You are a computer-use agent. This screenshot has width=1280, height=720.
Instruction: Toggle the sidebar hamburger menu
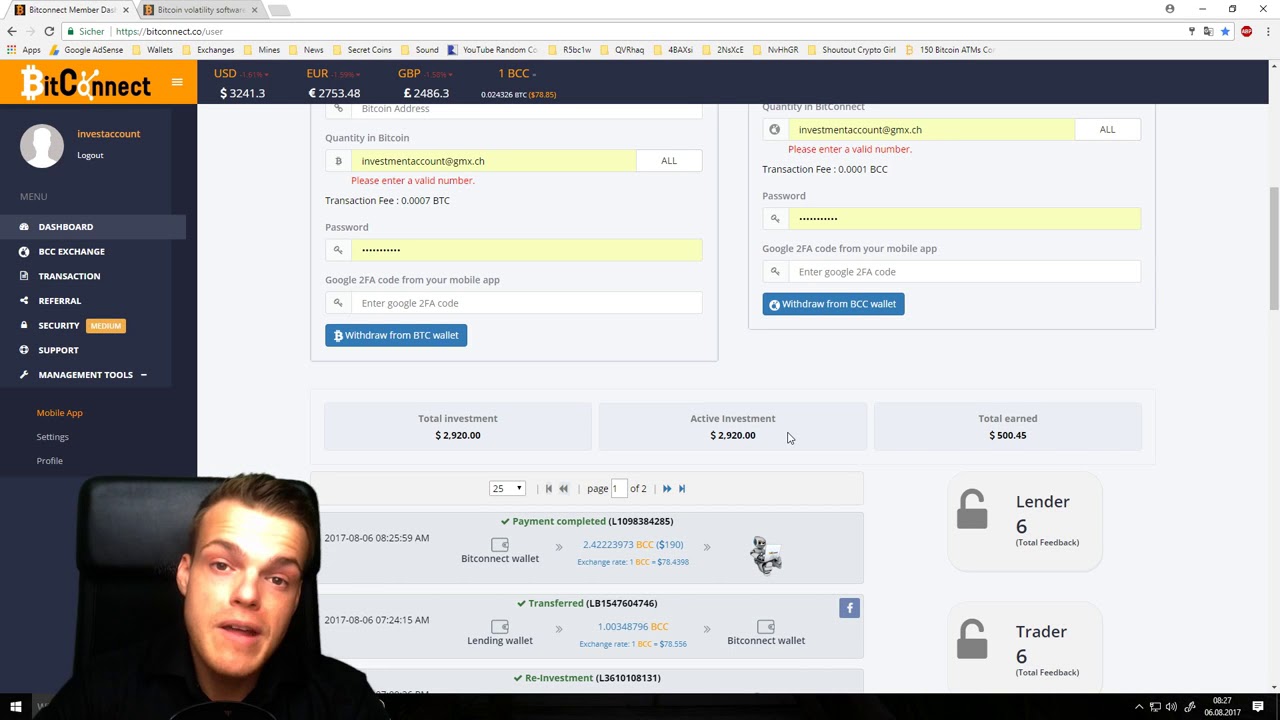click(177, 82)
